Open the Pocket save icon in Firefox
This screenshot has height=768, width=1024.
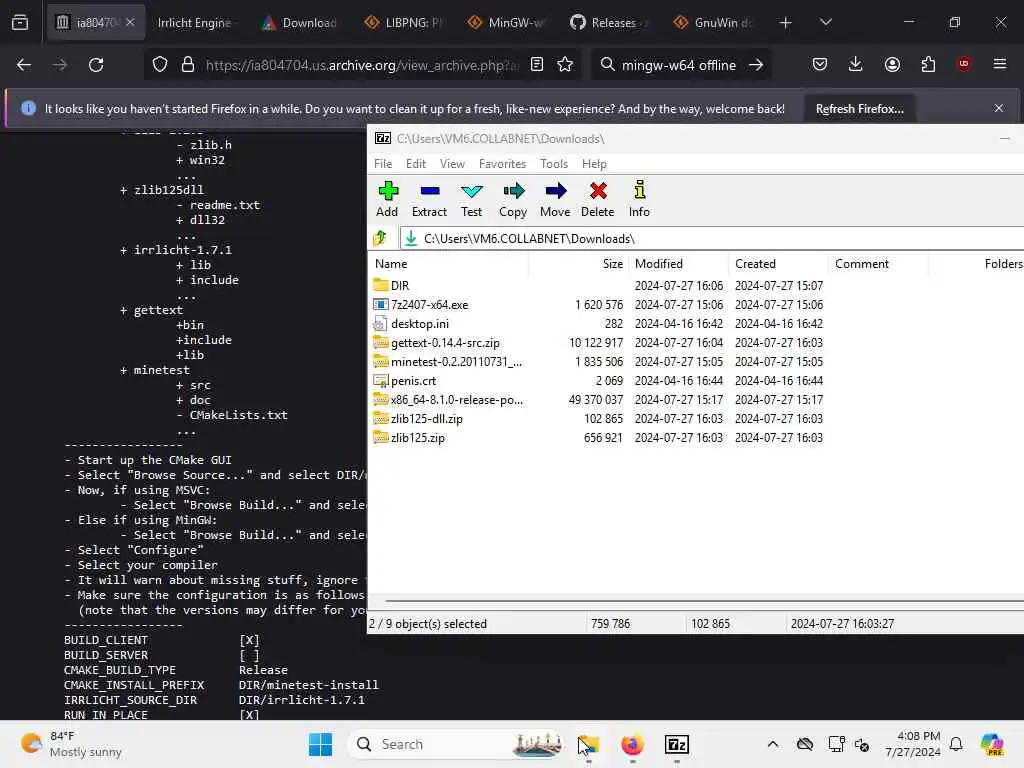pyautogui.click(x=820, y=64)
